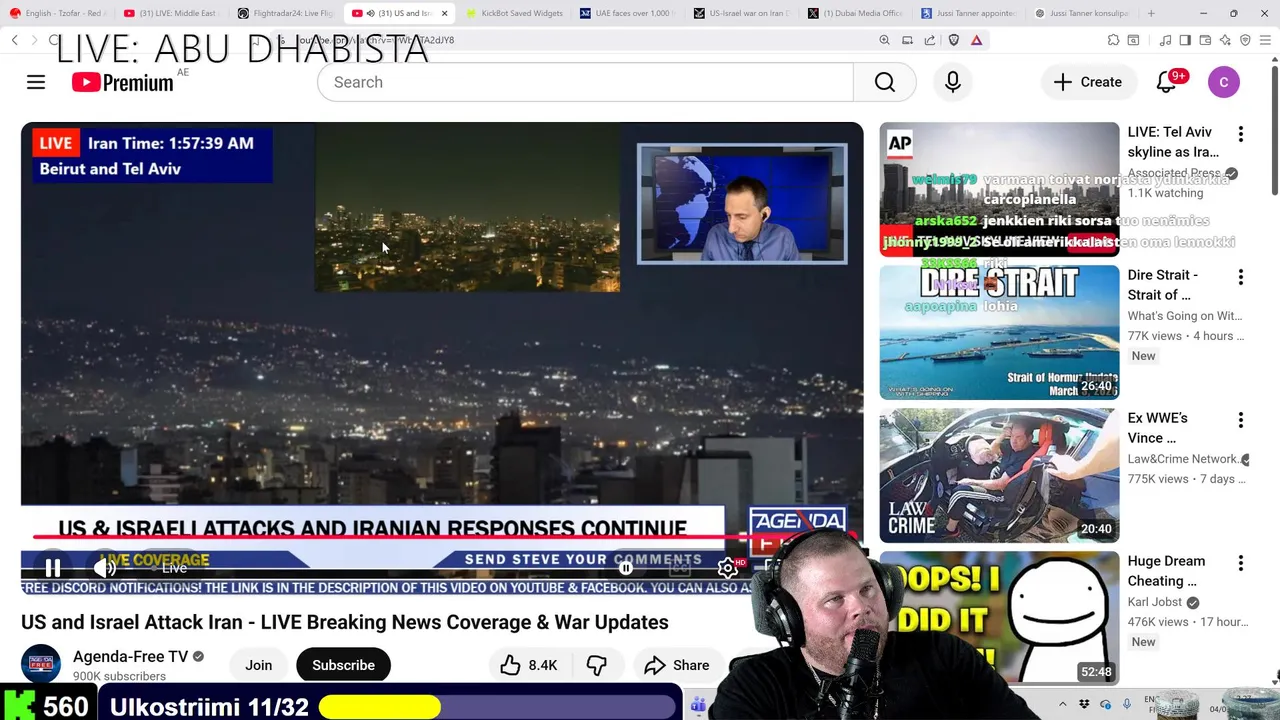Image resolution: width=1280 pixels, height=720 pixels.
Task: Open the Dire Strait video thumbnail
Action: coord(999,332)
